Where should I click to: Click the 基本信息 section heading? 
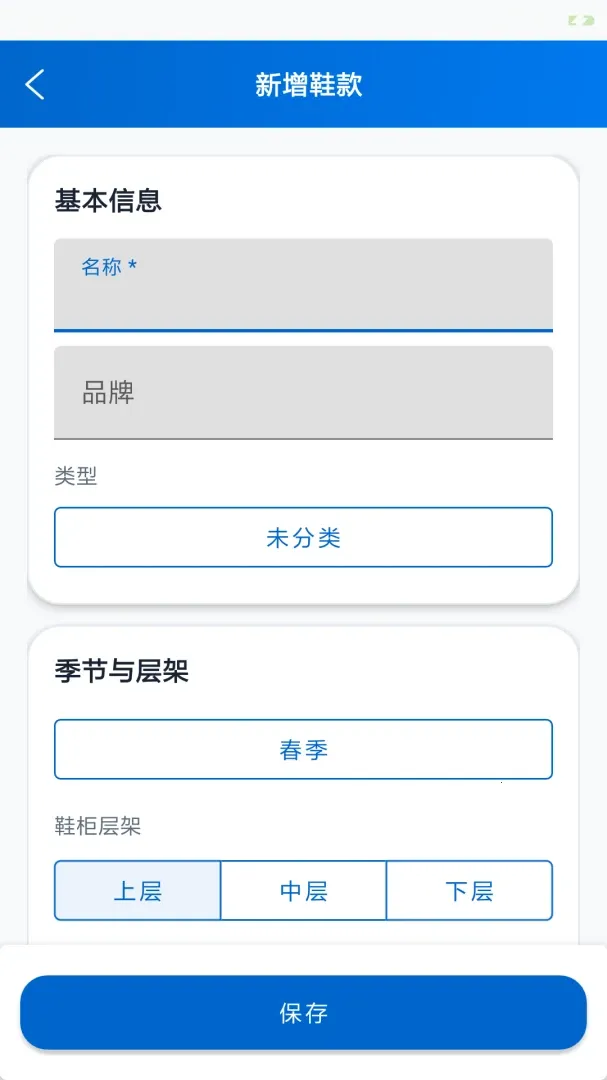108,201
